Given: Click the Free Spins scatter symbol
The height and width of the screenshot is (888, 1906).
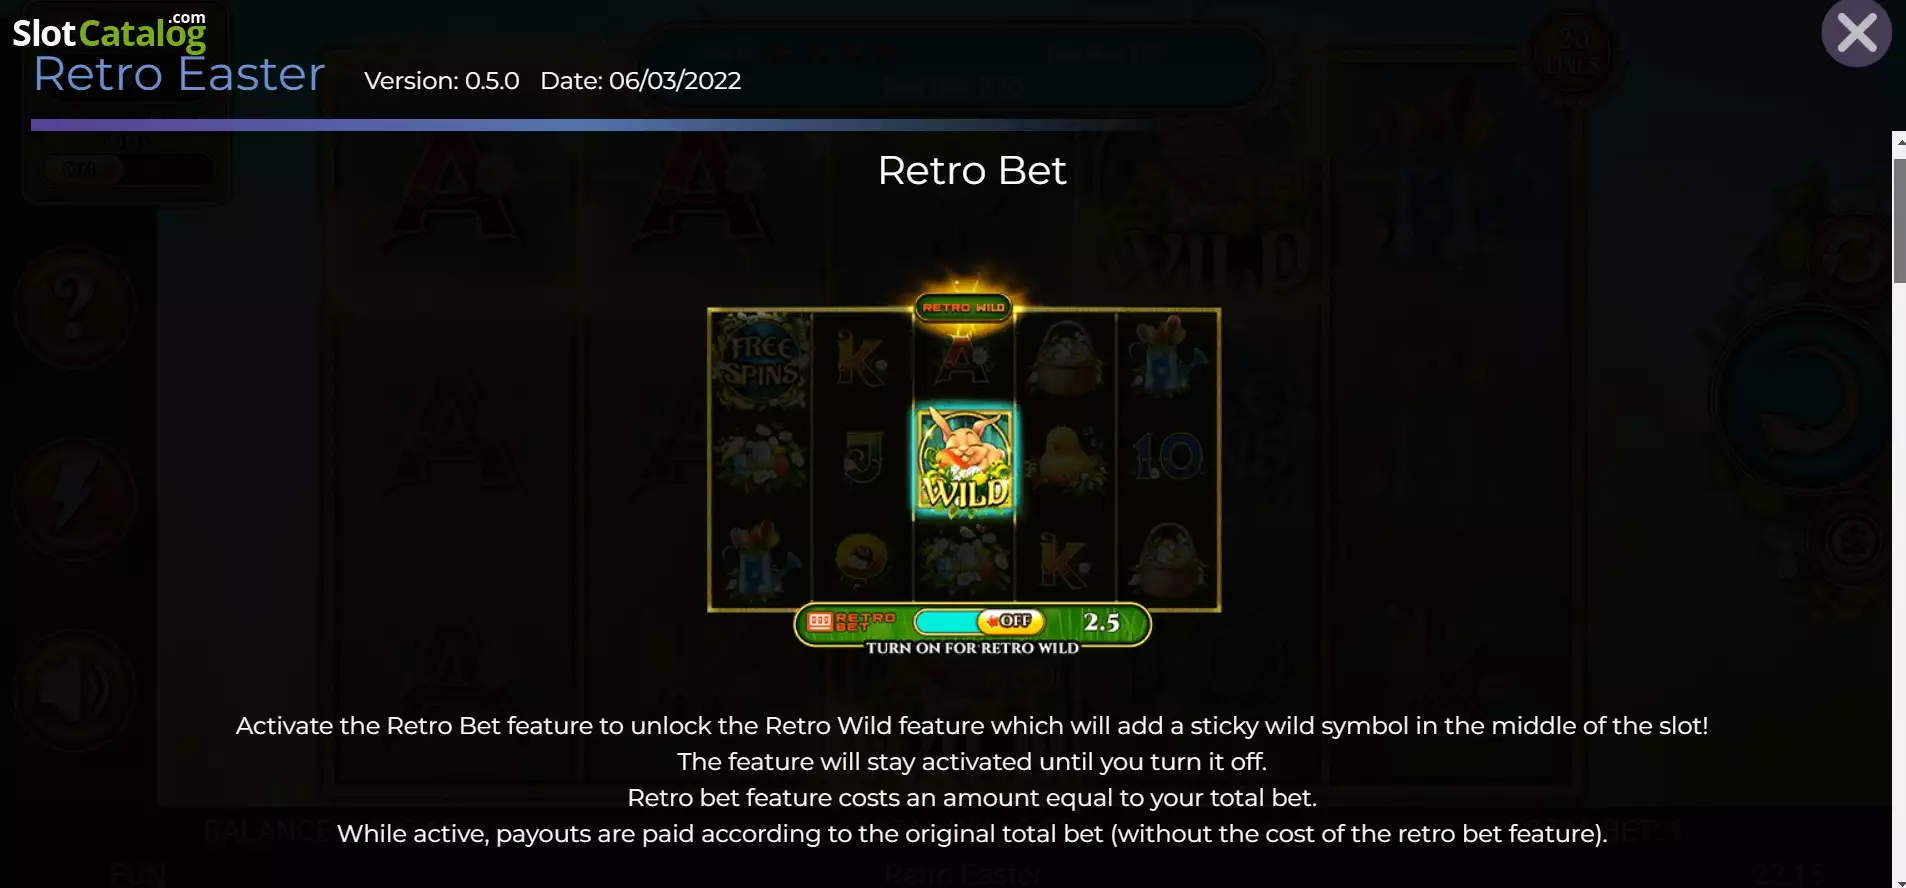Looking at the screenshot, I should pyautogui.click(x=762, y=361).
